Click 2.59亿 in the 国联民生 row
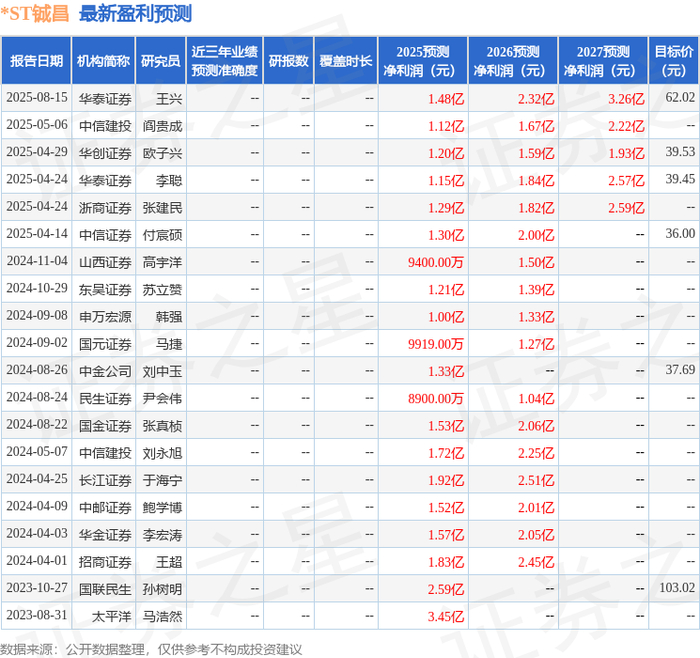 pos(446,589)
